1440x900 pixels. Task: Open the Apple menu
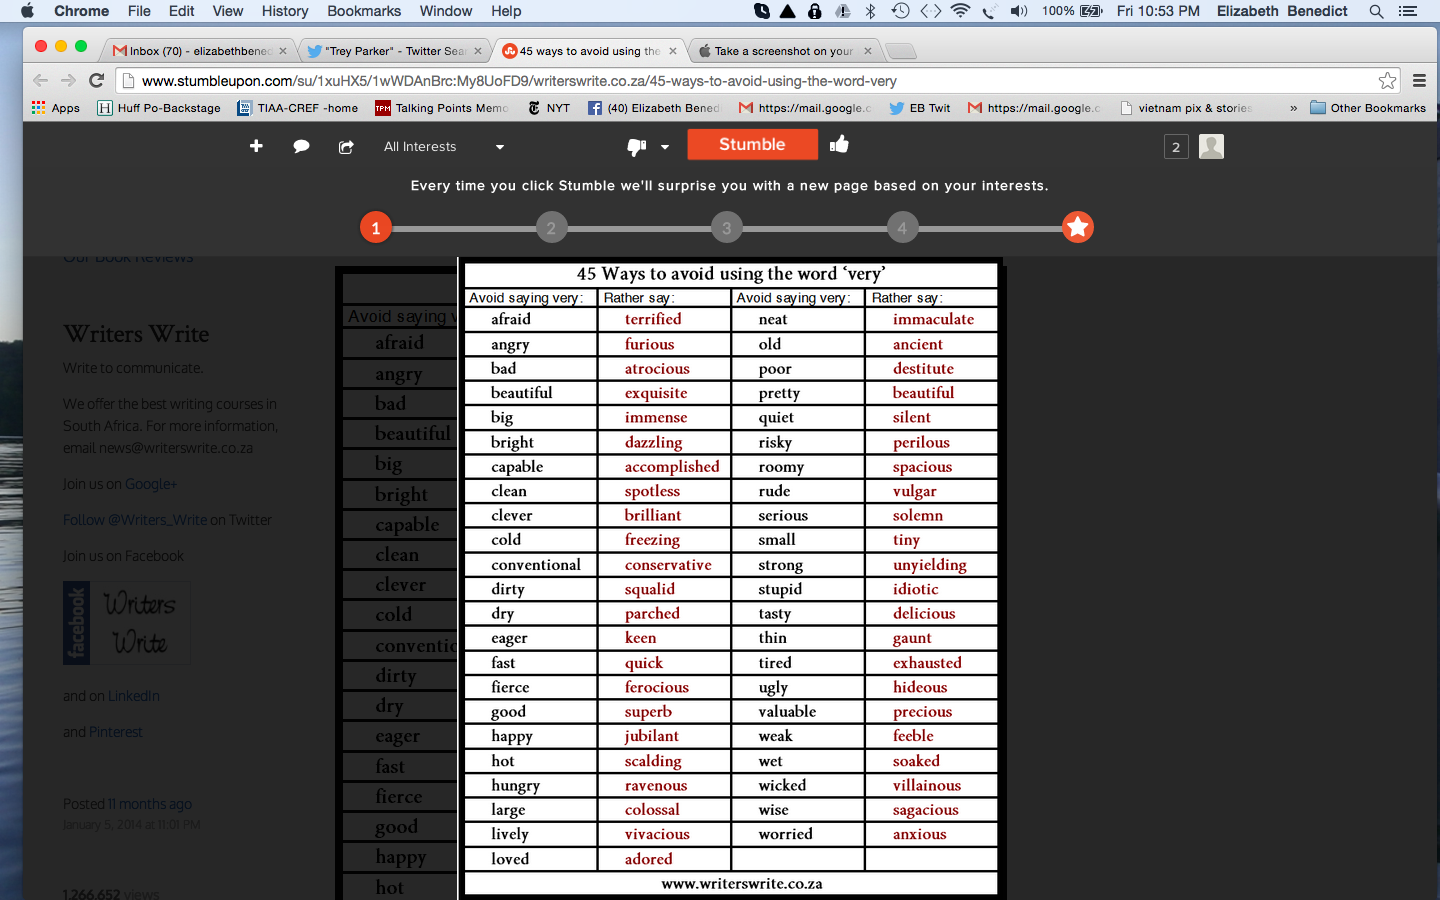[27, 11]
